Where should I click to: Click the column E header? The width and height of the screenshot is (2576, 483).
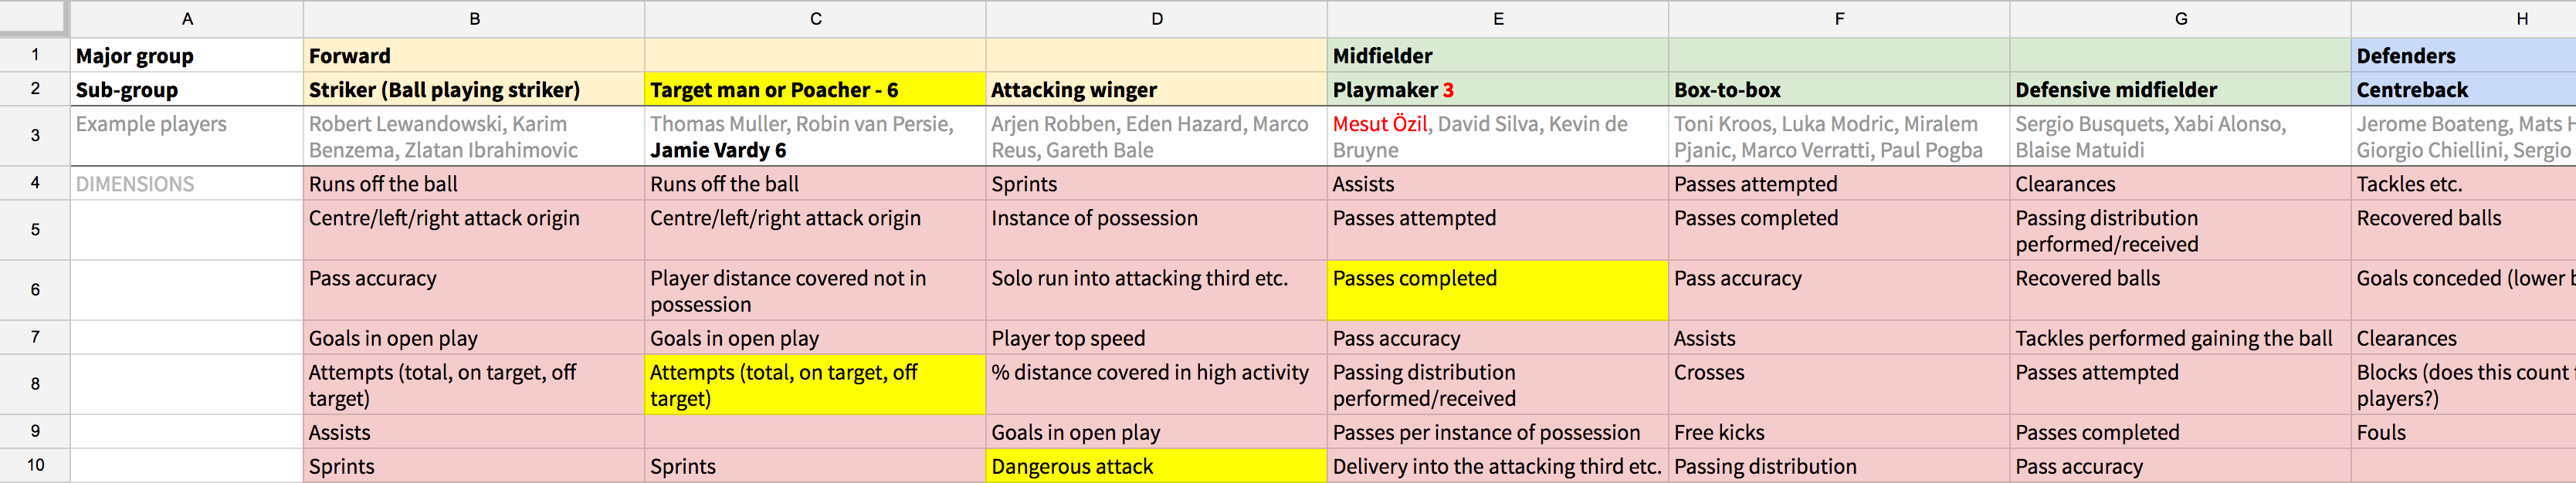[1497, 19]
